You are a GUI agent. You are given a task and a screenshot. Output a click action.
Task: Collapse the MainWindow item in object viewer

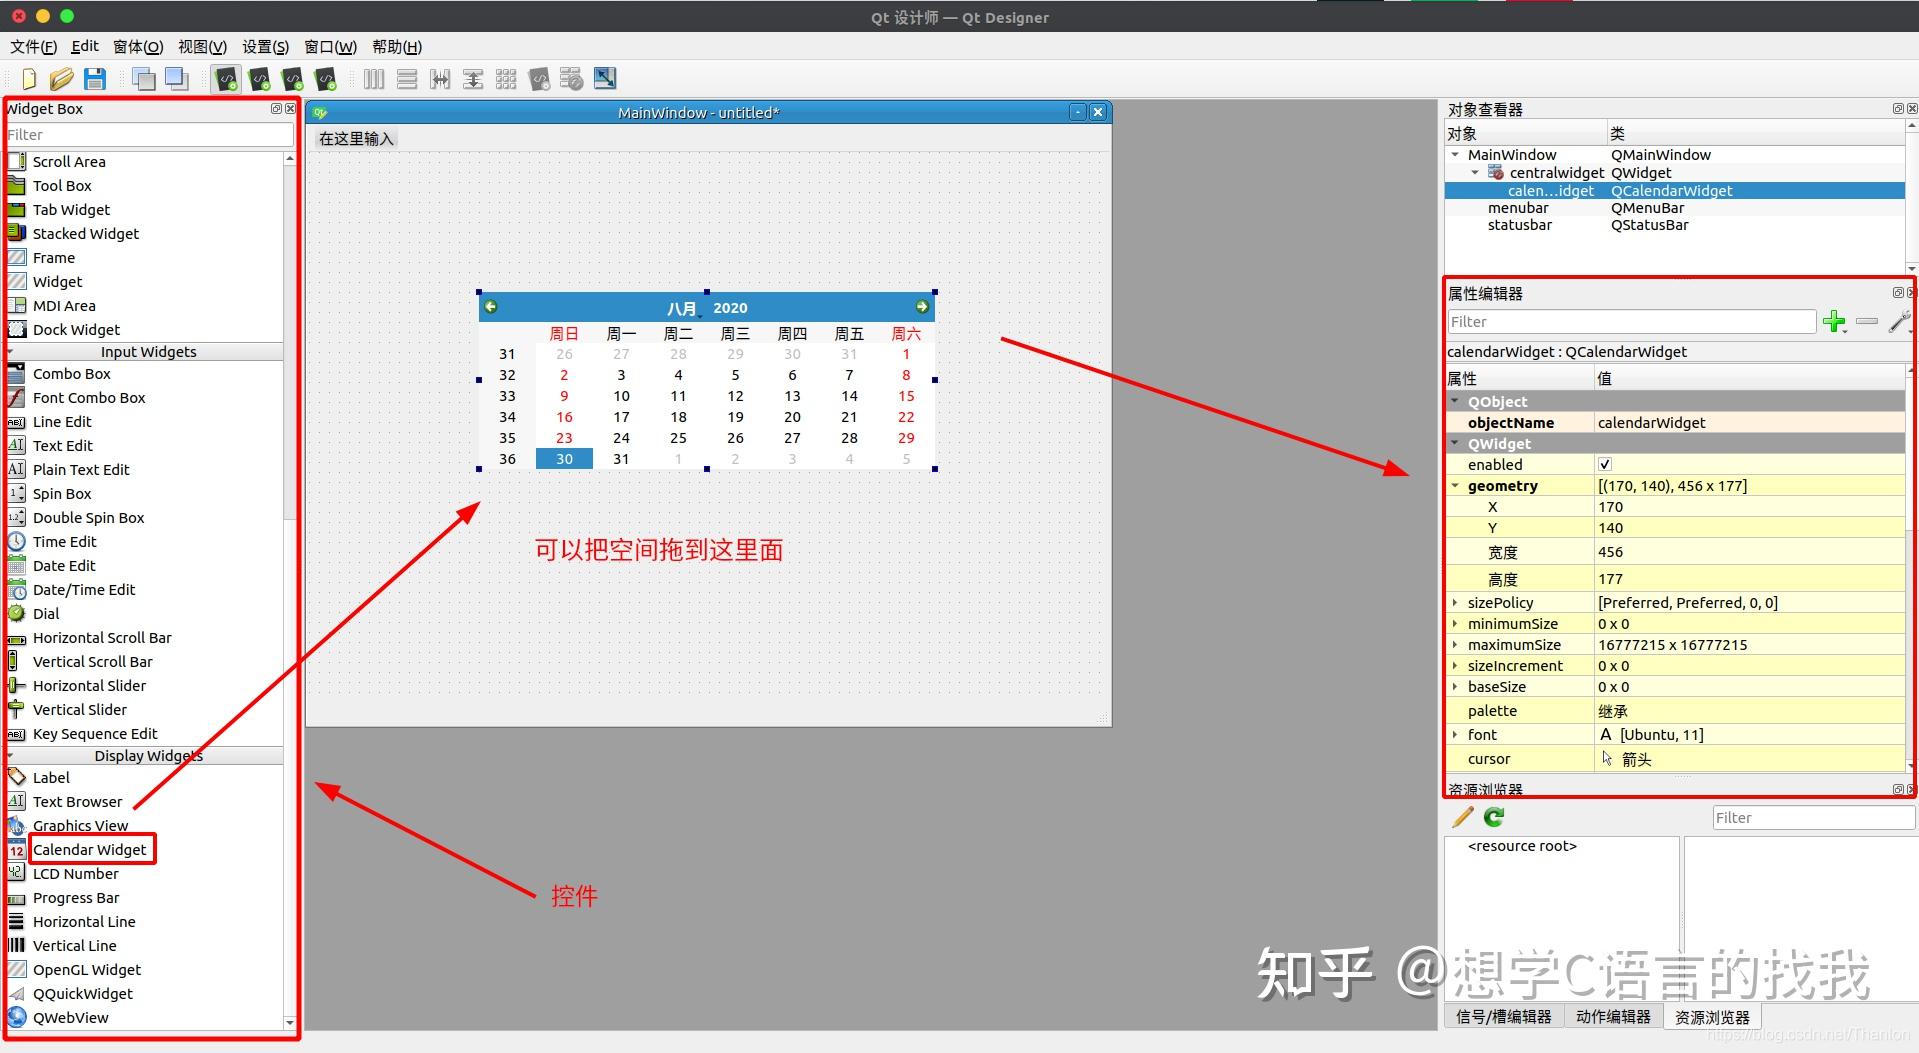coord(1454,154)
